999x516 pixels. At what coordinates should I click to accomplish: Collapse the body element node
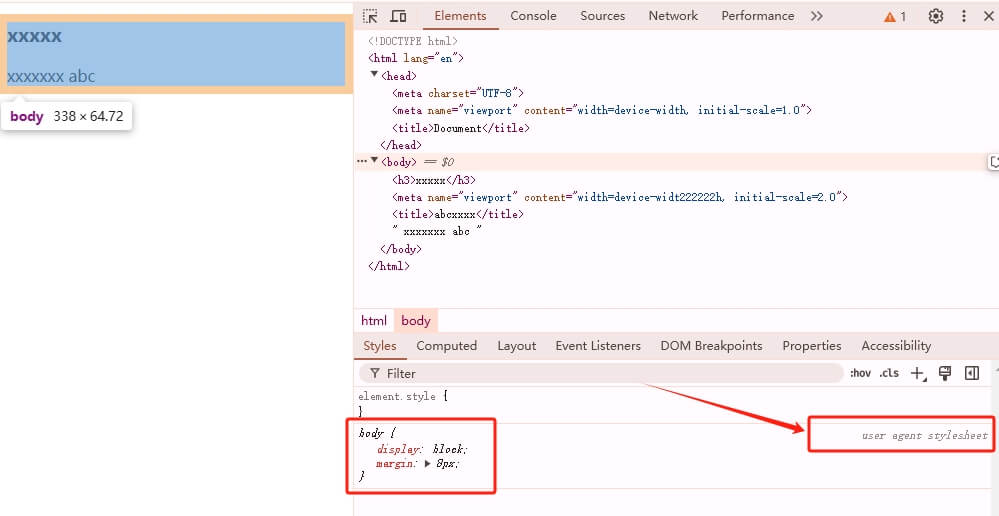375,161
